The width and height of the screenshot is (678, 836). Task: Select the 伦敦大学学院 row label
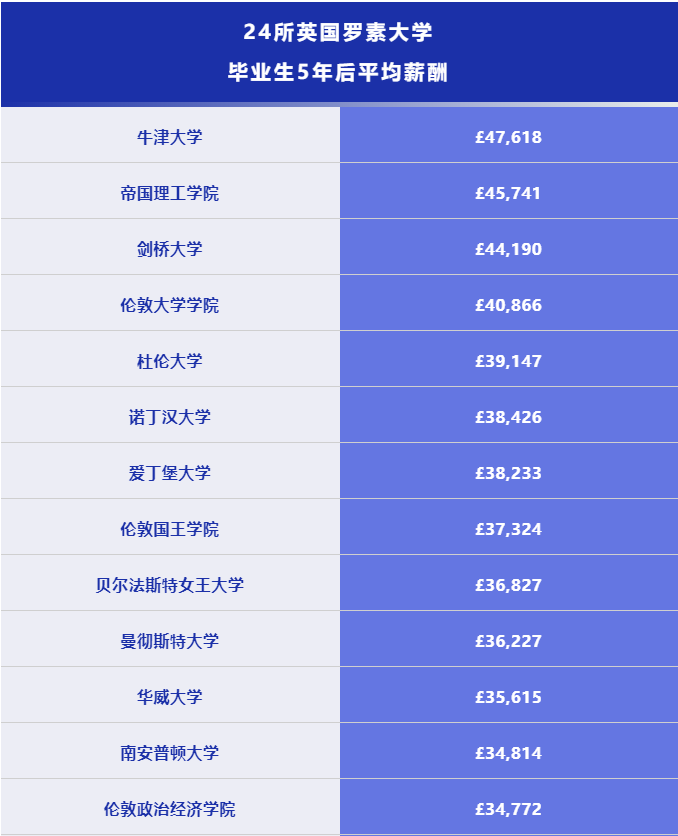pos(170,305)
